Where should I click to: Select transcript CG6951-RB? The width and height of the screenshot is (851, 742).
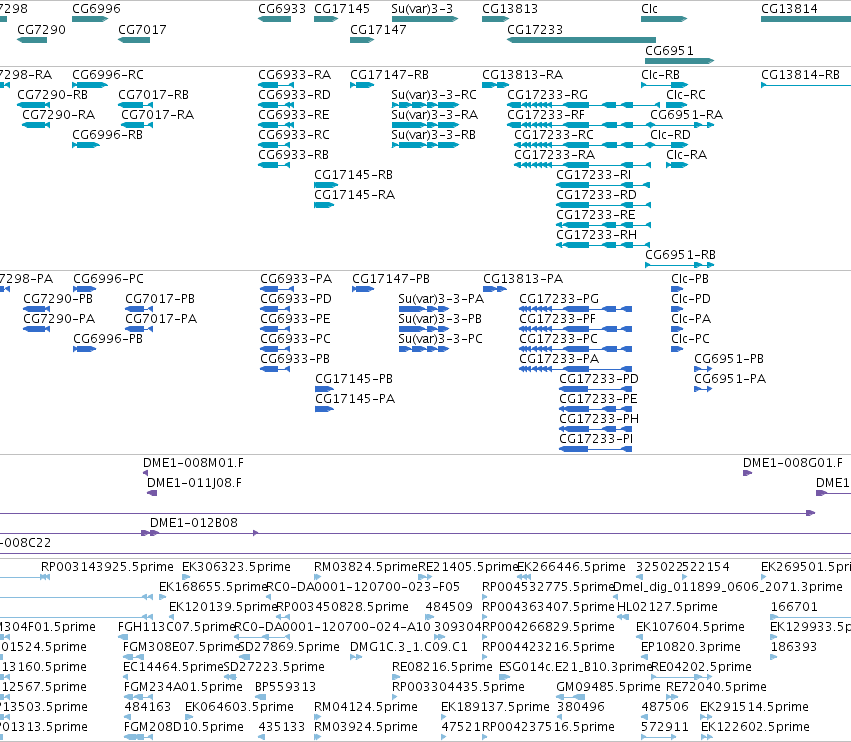pos(681,255)
